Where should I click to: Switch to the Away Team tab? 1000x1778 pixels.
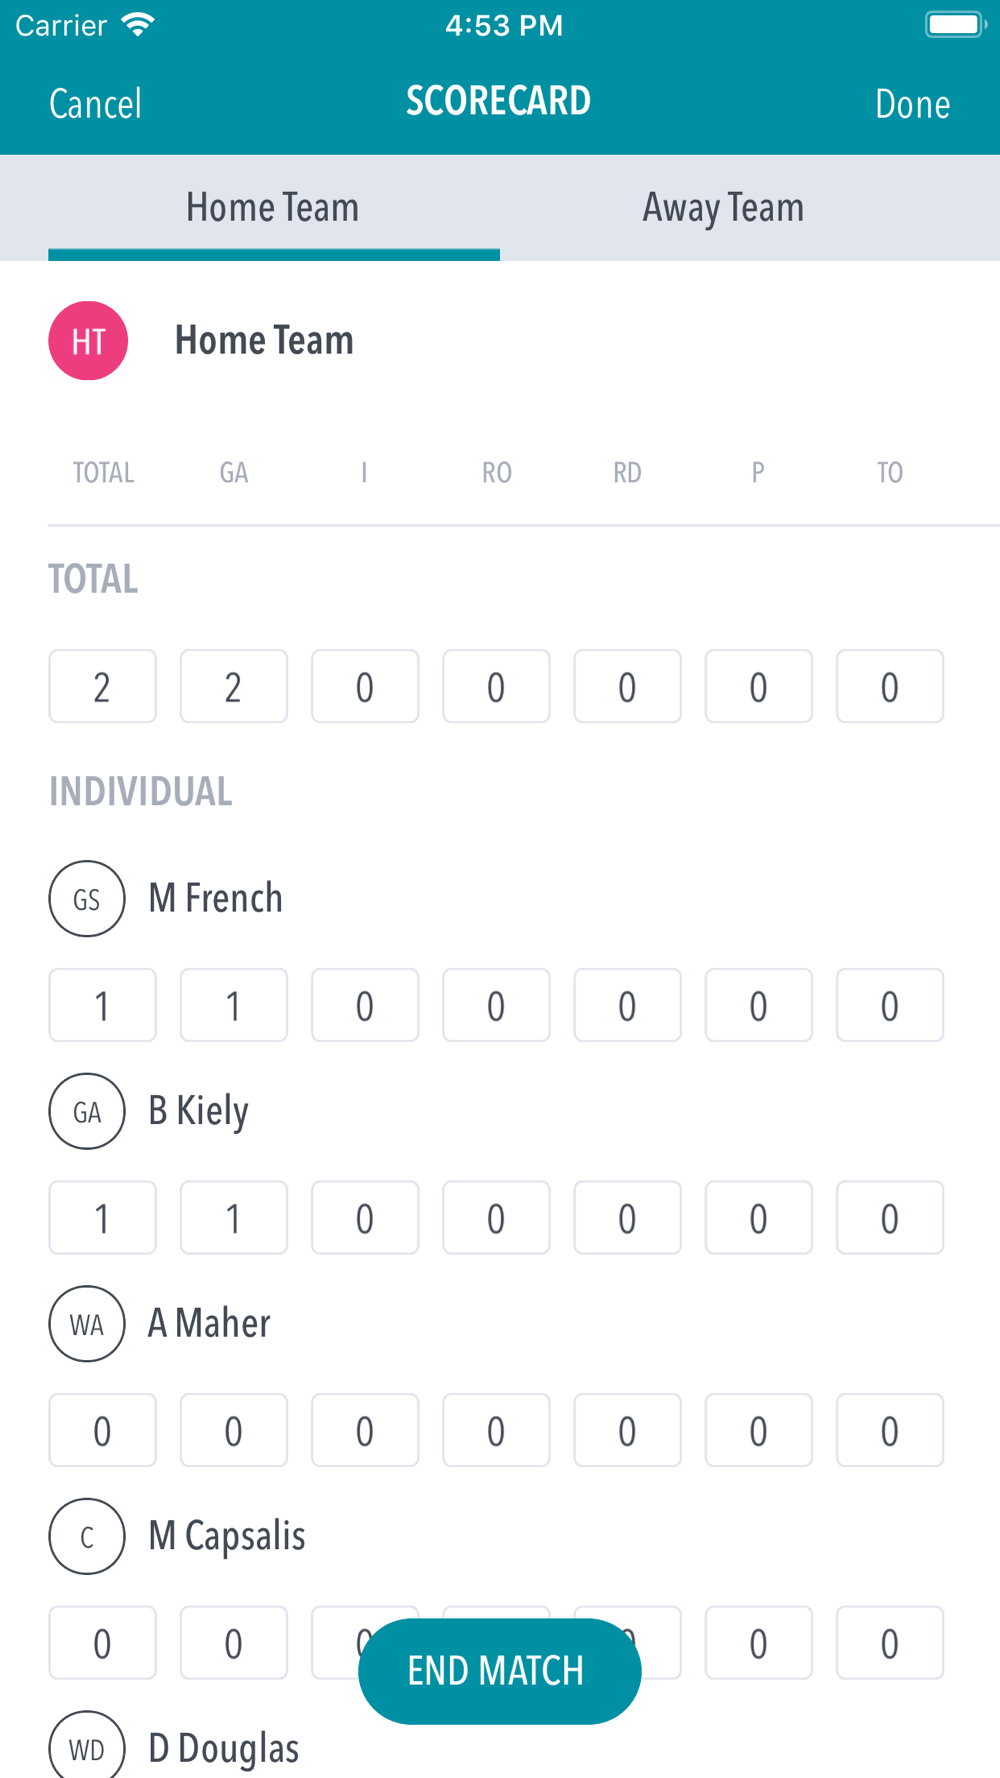point(723,208)
